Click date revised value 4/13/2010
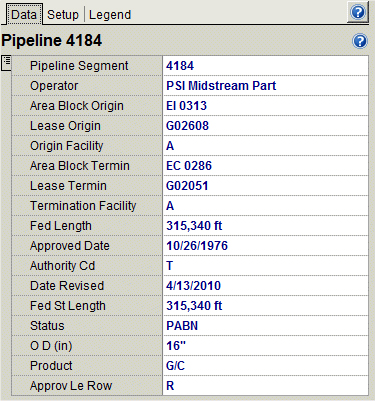The height and width of the screenshot is (401, 375). point(193,286)
